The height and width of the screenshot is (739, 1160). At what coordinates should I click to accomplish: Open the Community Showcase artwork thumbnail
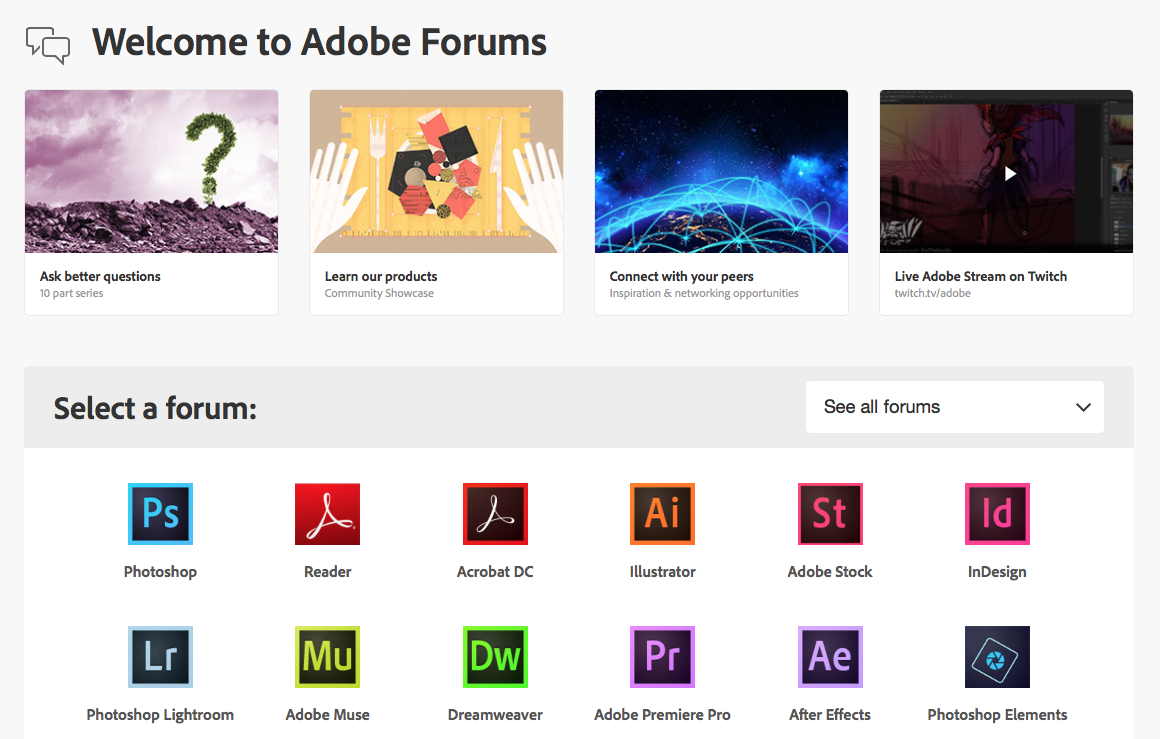[x=436, y=172]
